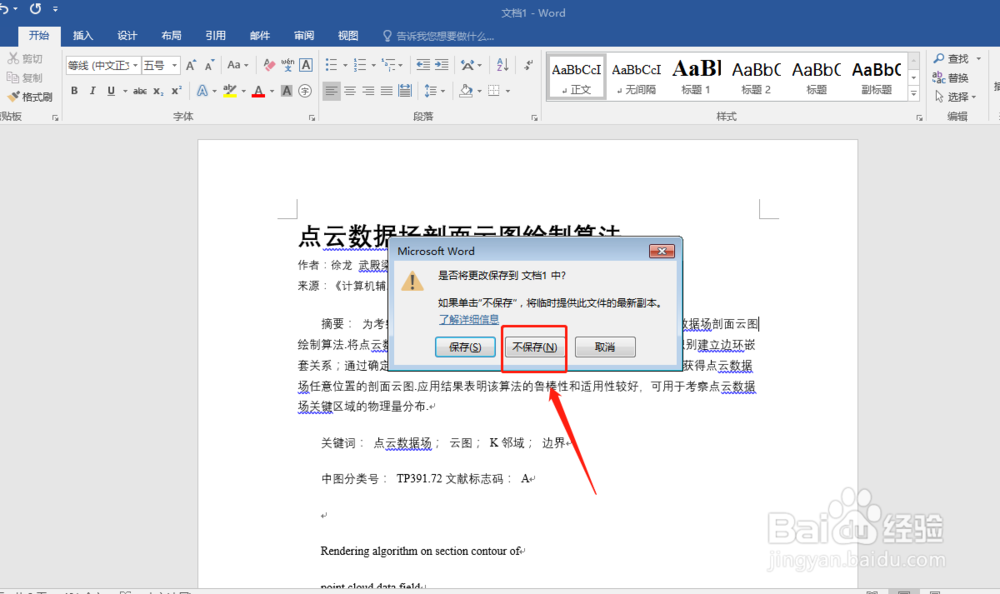
Task: Switch to the 审阅 (Review) tab
Action: (x=304, y=36)
